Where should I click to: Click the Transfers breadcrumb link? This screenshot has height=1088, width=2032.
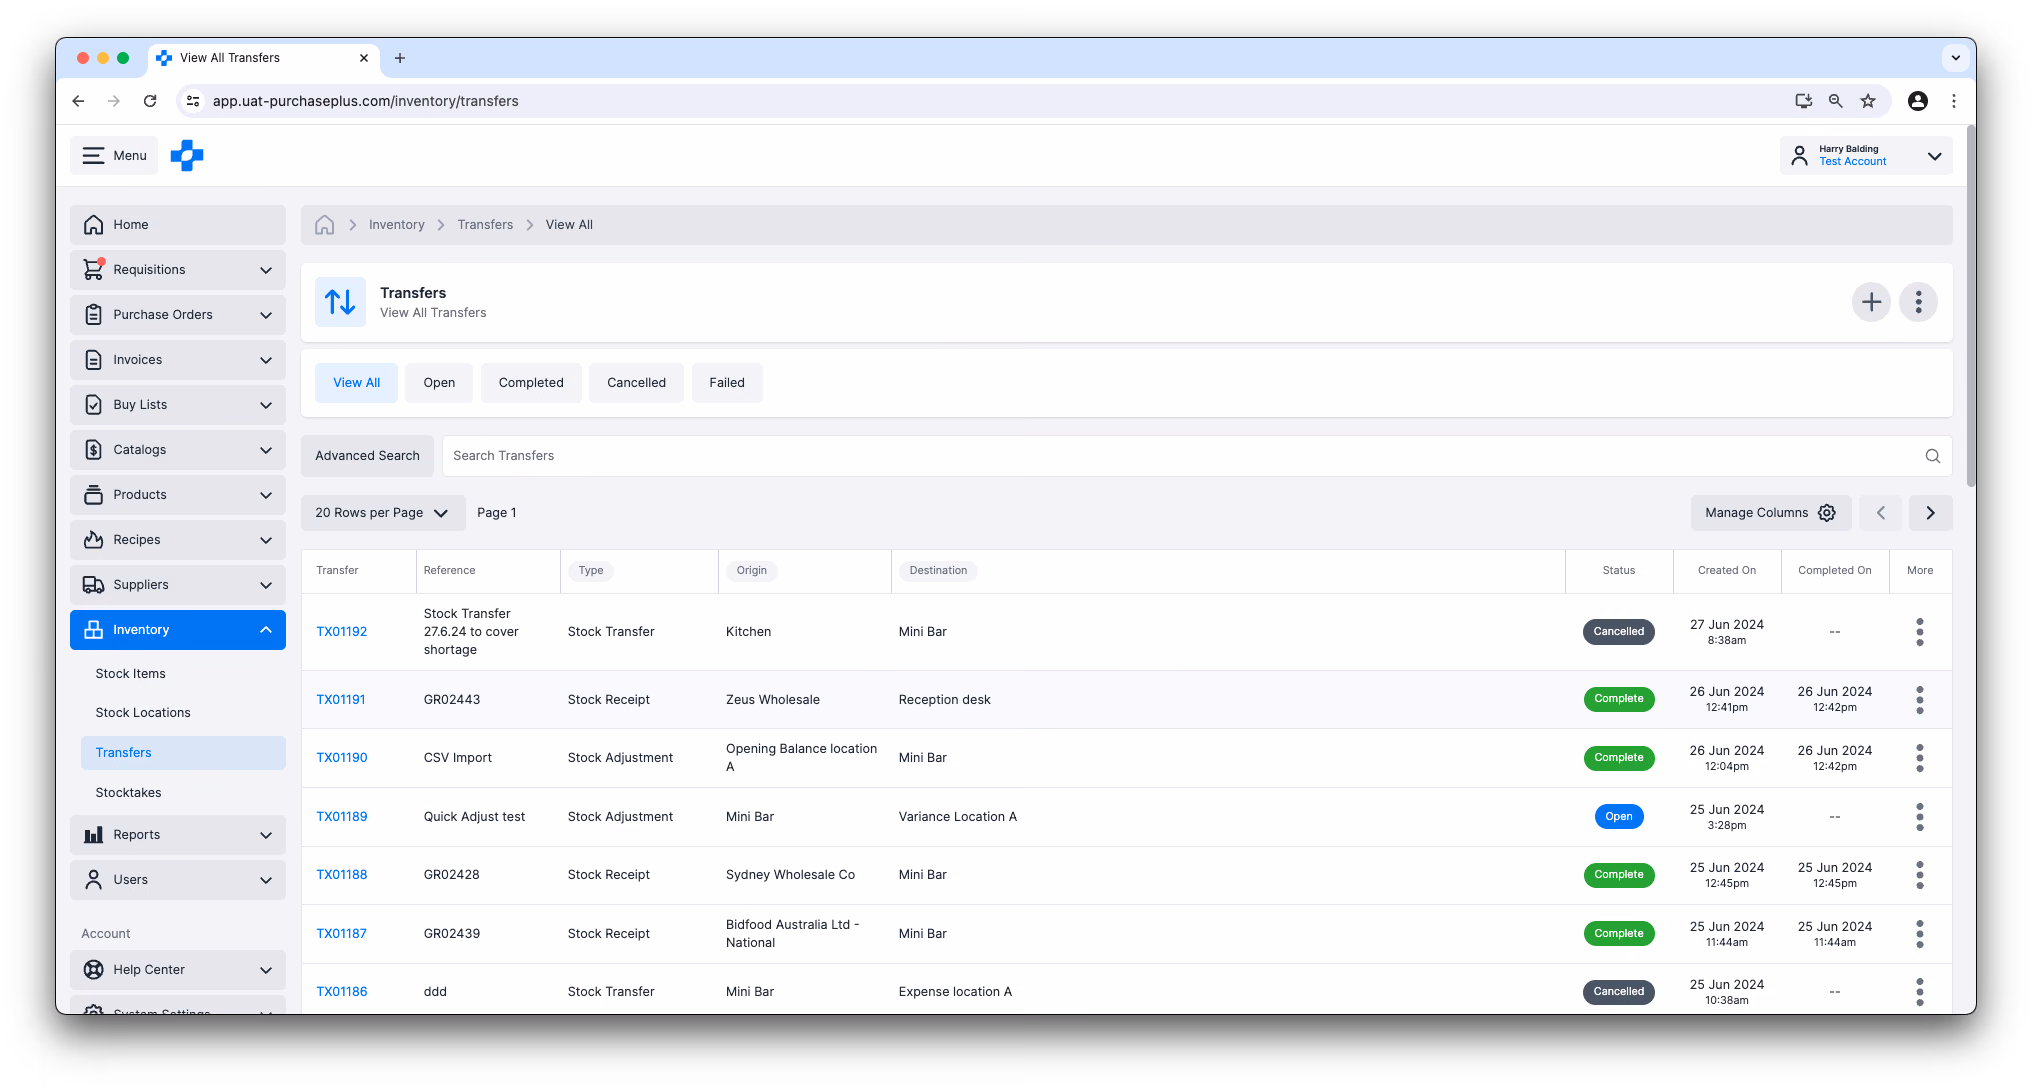(x=485, y=225)
